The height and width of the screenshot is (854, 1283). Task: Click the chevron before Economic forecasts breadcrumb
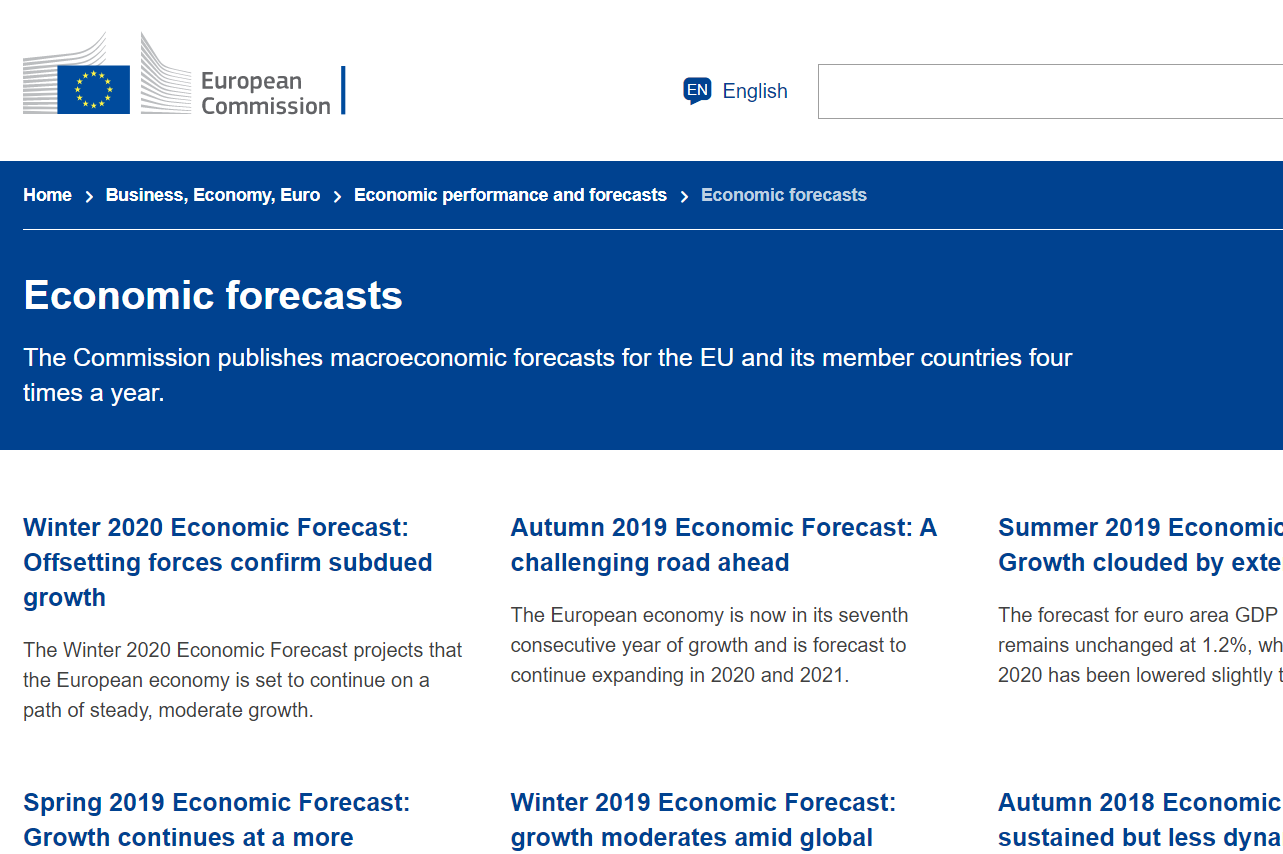pos(684,196)
